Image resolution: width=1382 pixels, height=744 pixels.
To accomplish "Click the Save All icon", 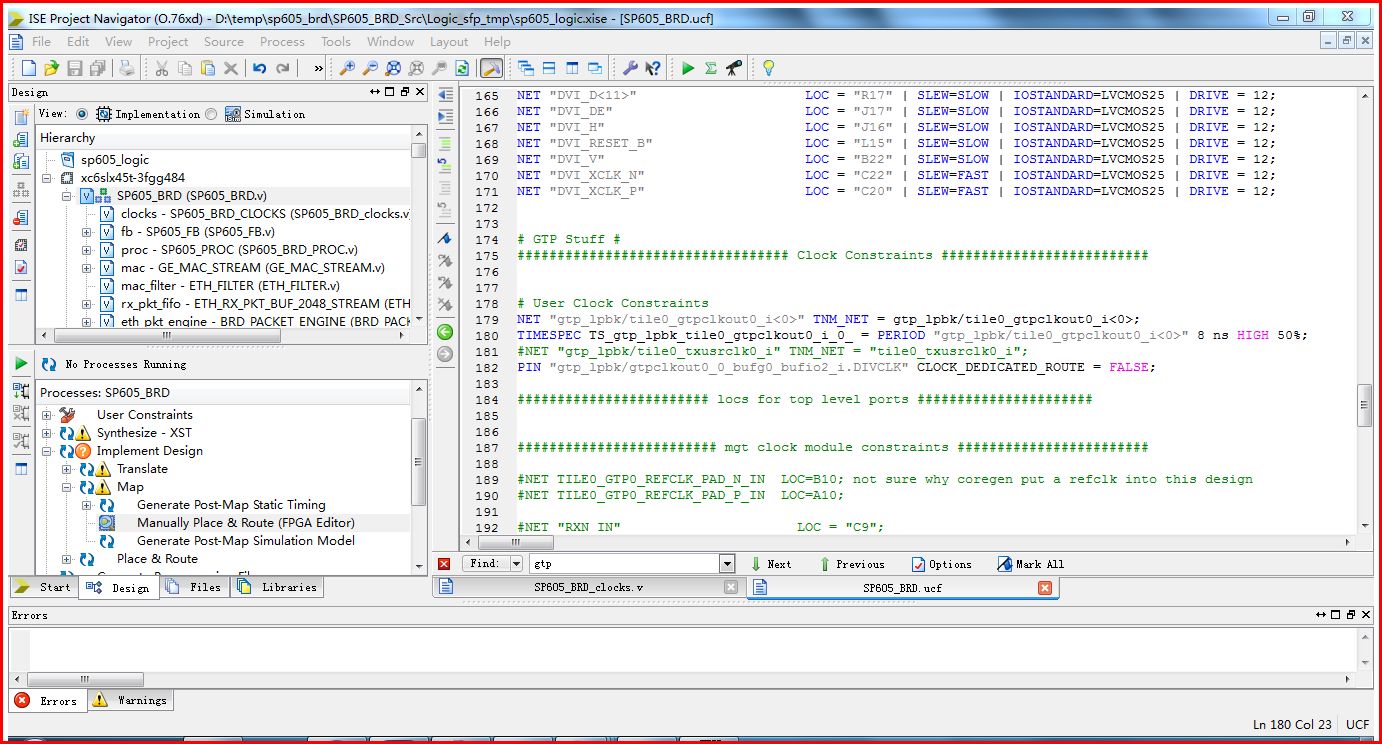I will point(97,68).
